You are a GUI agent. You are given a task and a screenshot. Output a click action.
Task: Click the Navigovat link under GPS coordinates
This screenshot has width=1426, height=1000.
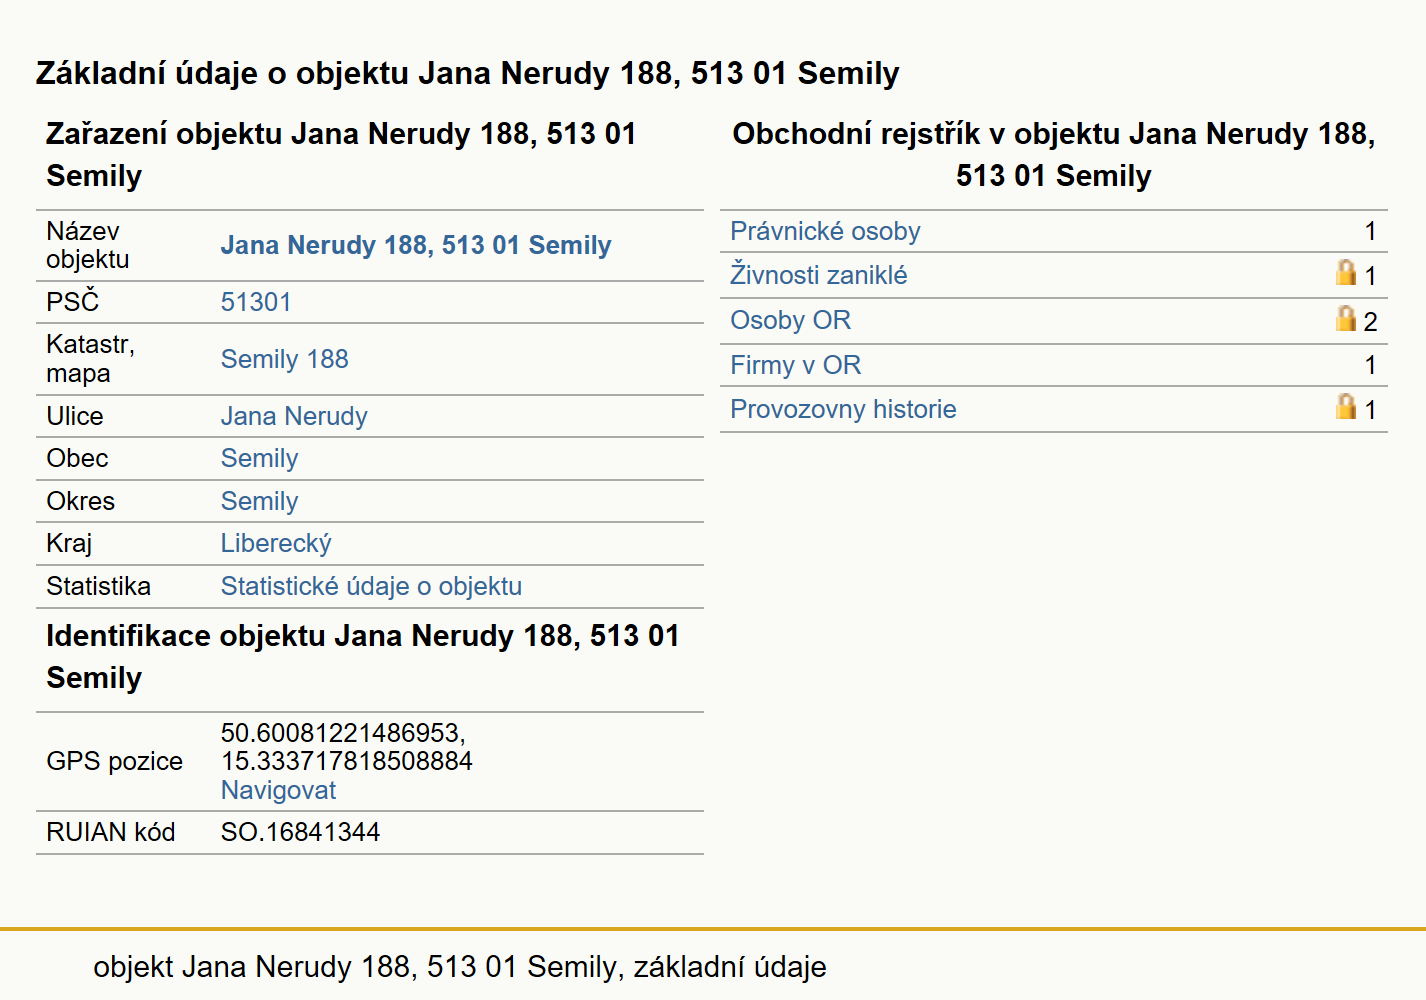pyautogui.click(x=278, y=790)
